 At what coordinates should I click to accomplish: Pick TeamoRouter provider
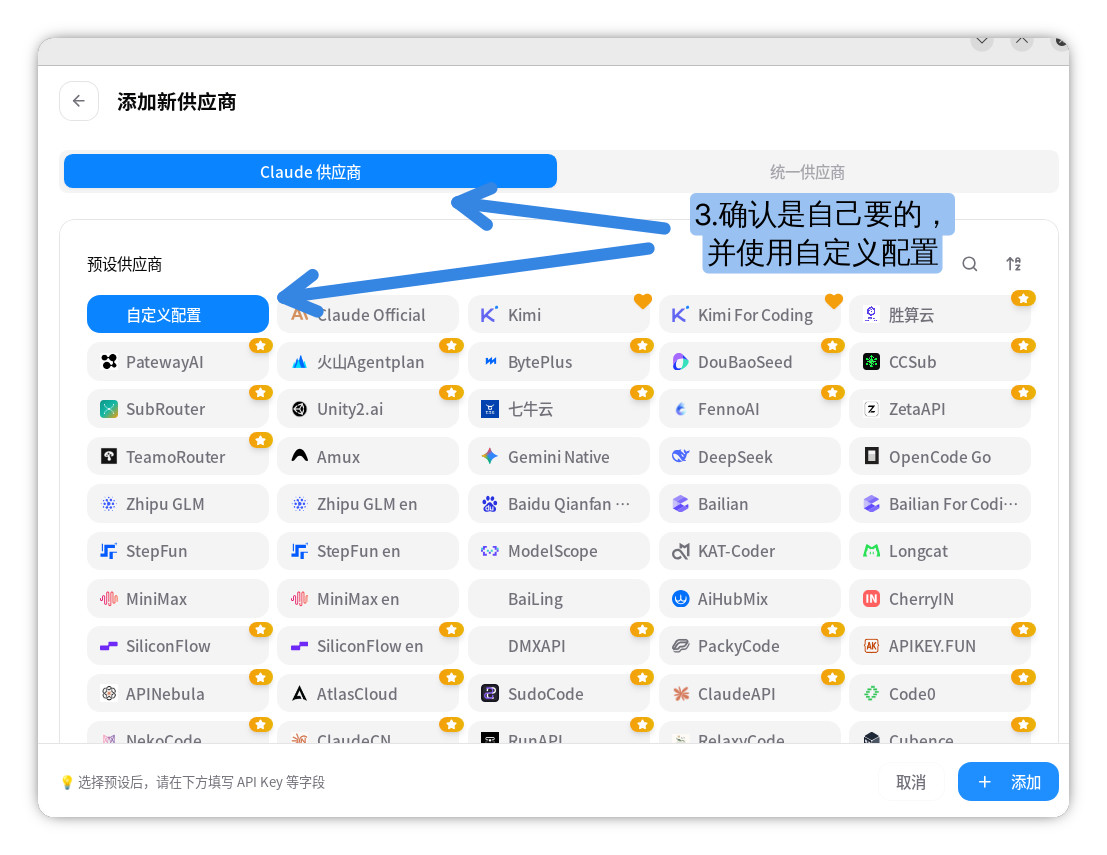(x=178, y=456)
